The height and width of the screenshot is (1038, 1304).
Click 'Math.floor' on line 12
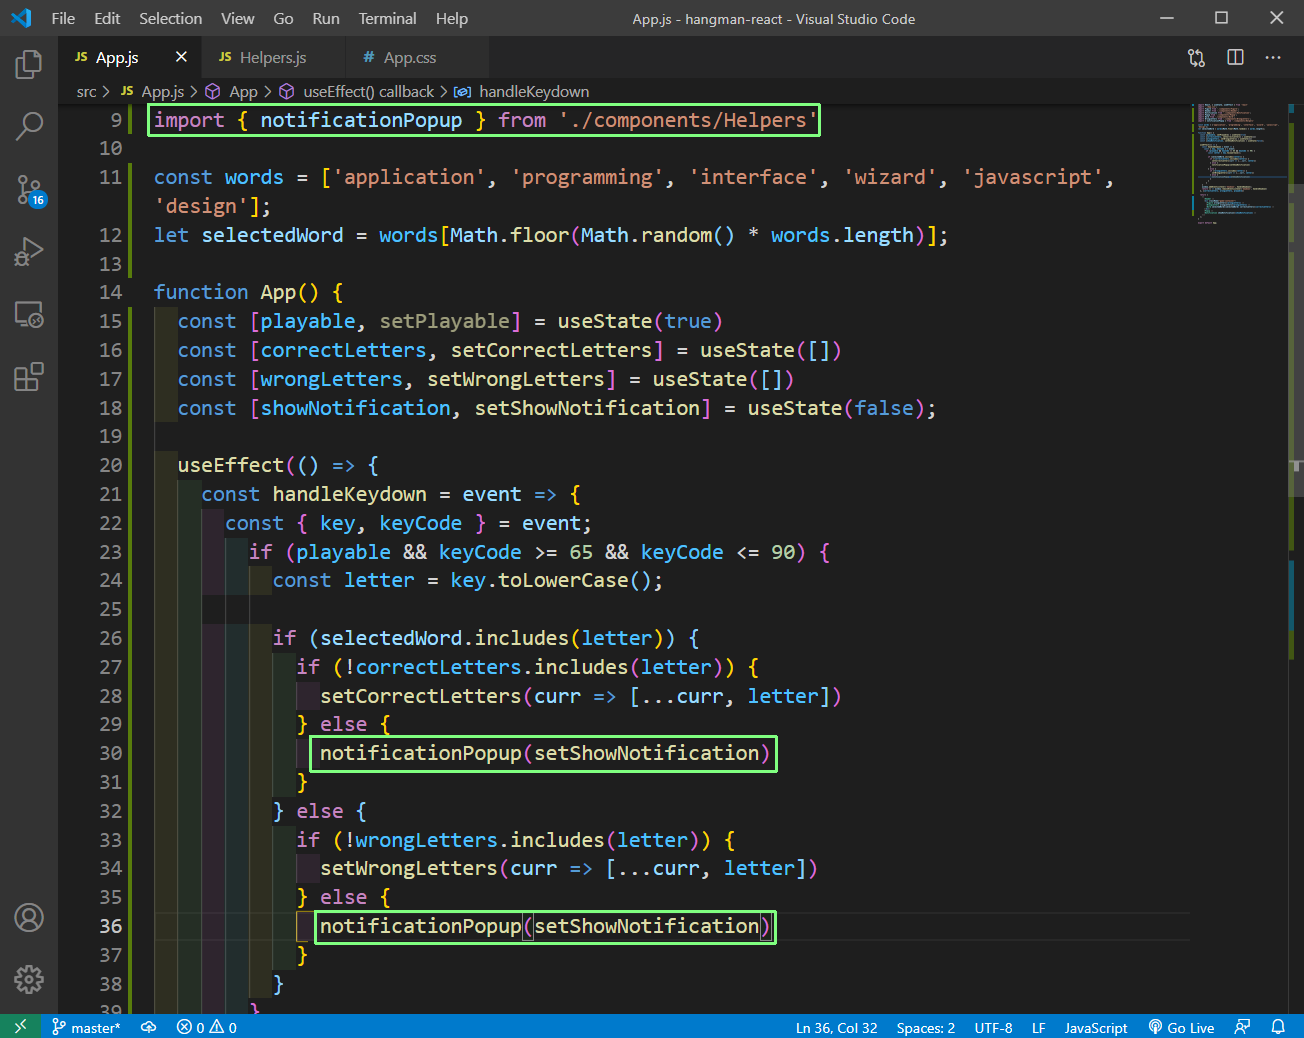[x=509, y=235]
